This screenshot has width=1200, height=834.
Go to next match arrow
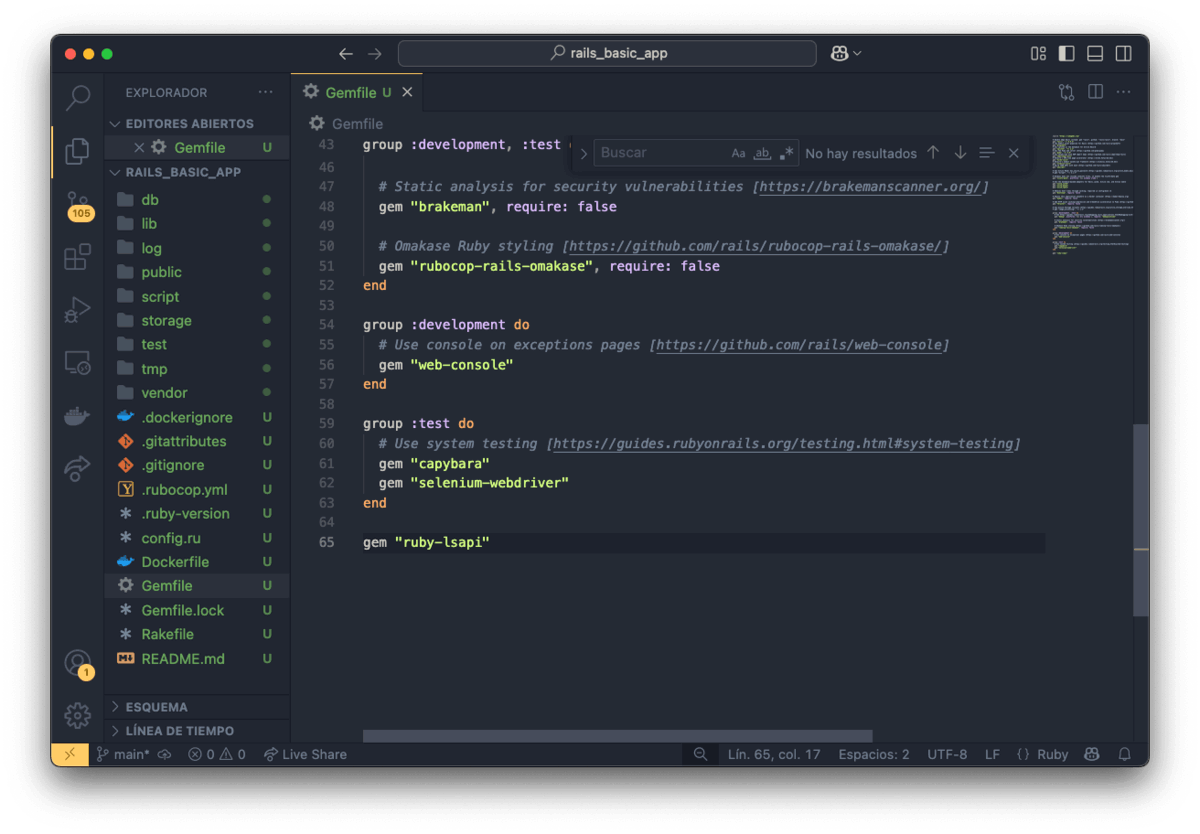pyautogui.click(x=960, y=153)
